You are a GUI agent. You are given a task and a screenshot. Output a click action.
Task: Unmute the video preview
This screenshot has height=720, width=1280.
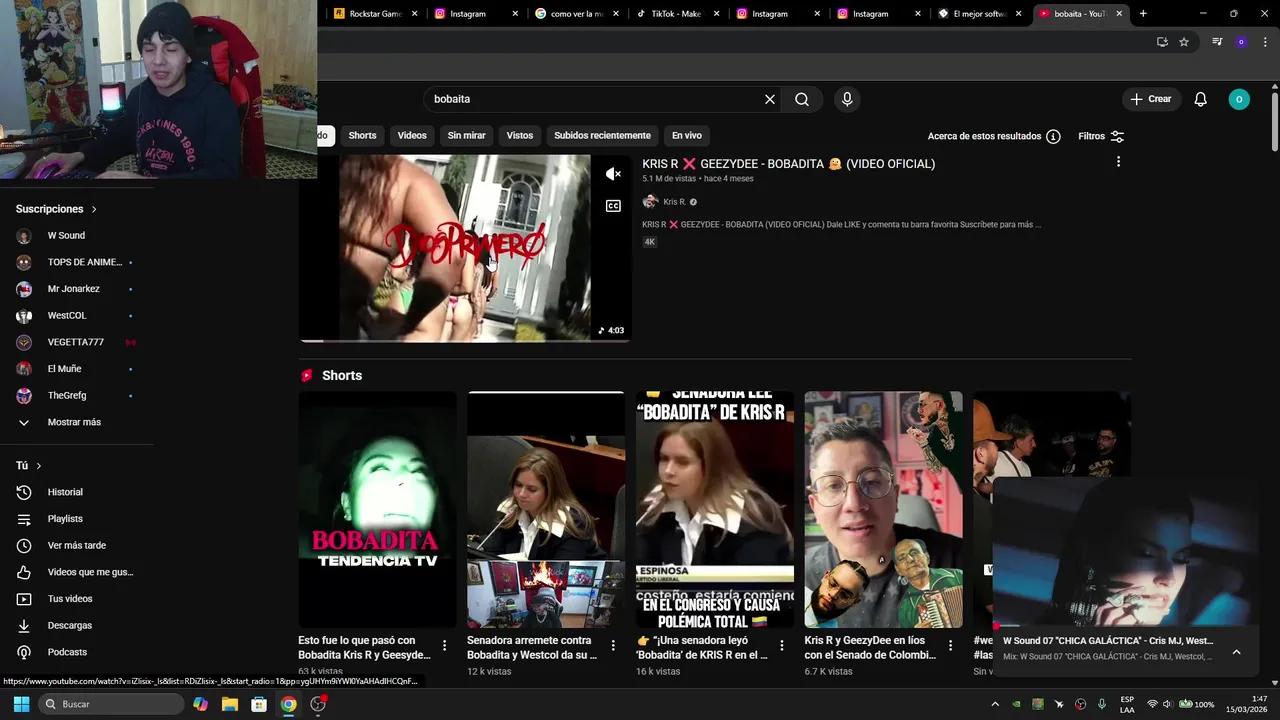pyautogui.click(x=614, y=174)
